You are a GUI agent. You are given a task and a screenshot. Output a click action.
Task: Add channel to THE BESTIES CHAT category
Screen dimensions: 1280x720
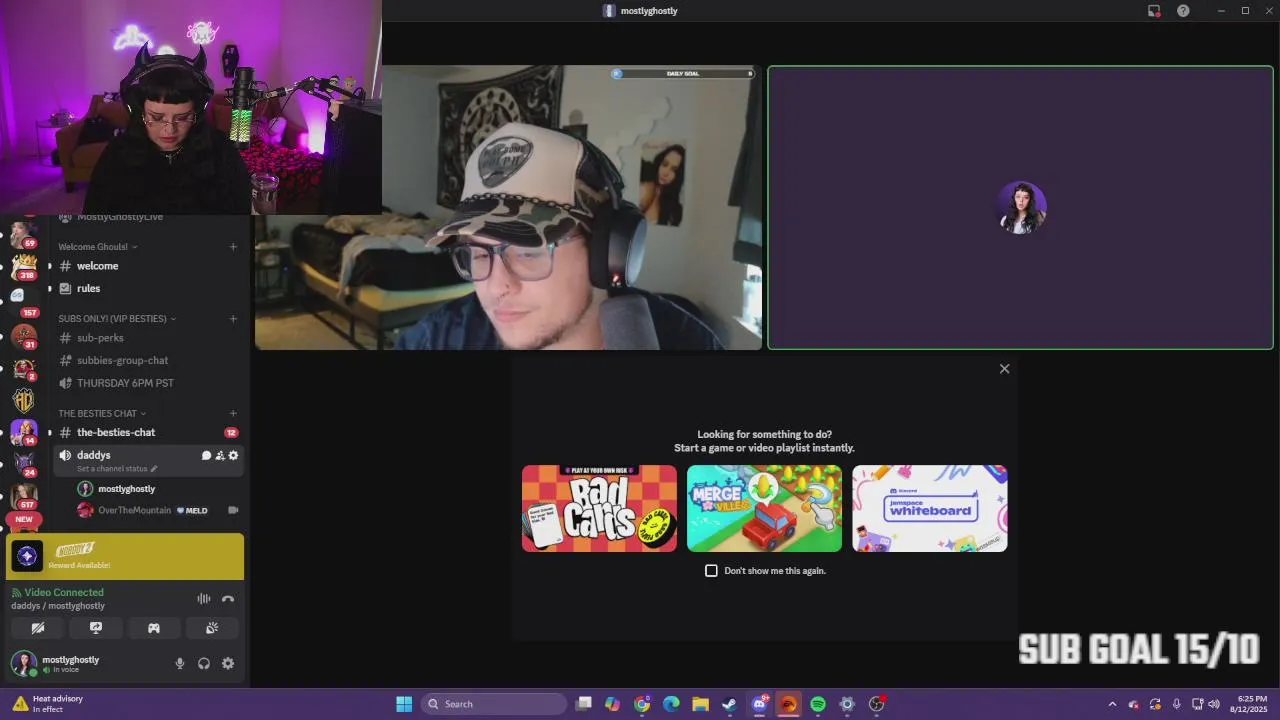(233, 413)
